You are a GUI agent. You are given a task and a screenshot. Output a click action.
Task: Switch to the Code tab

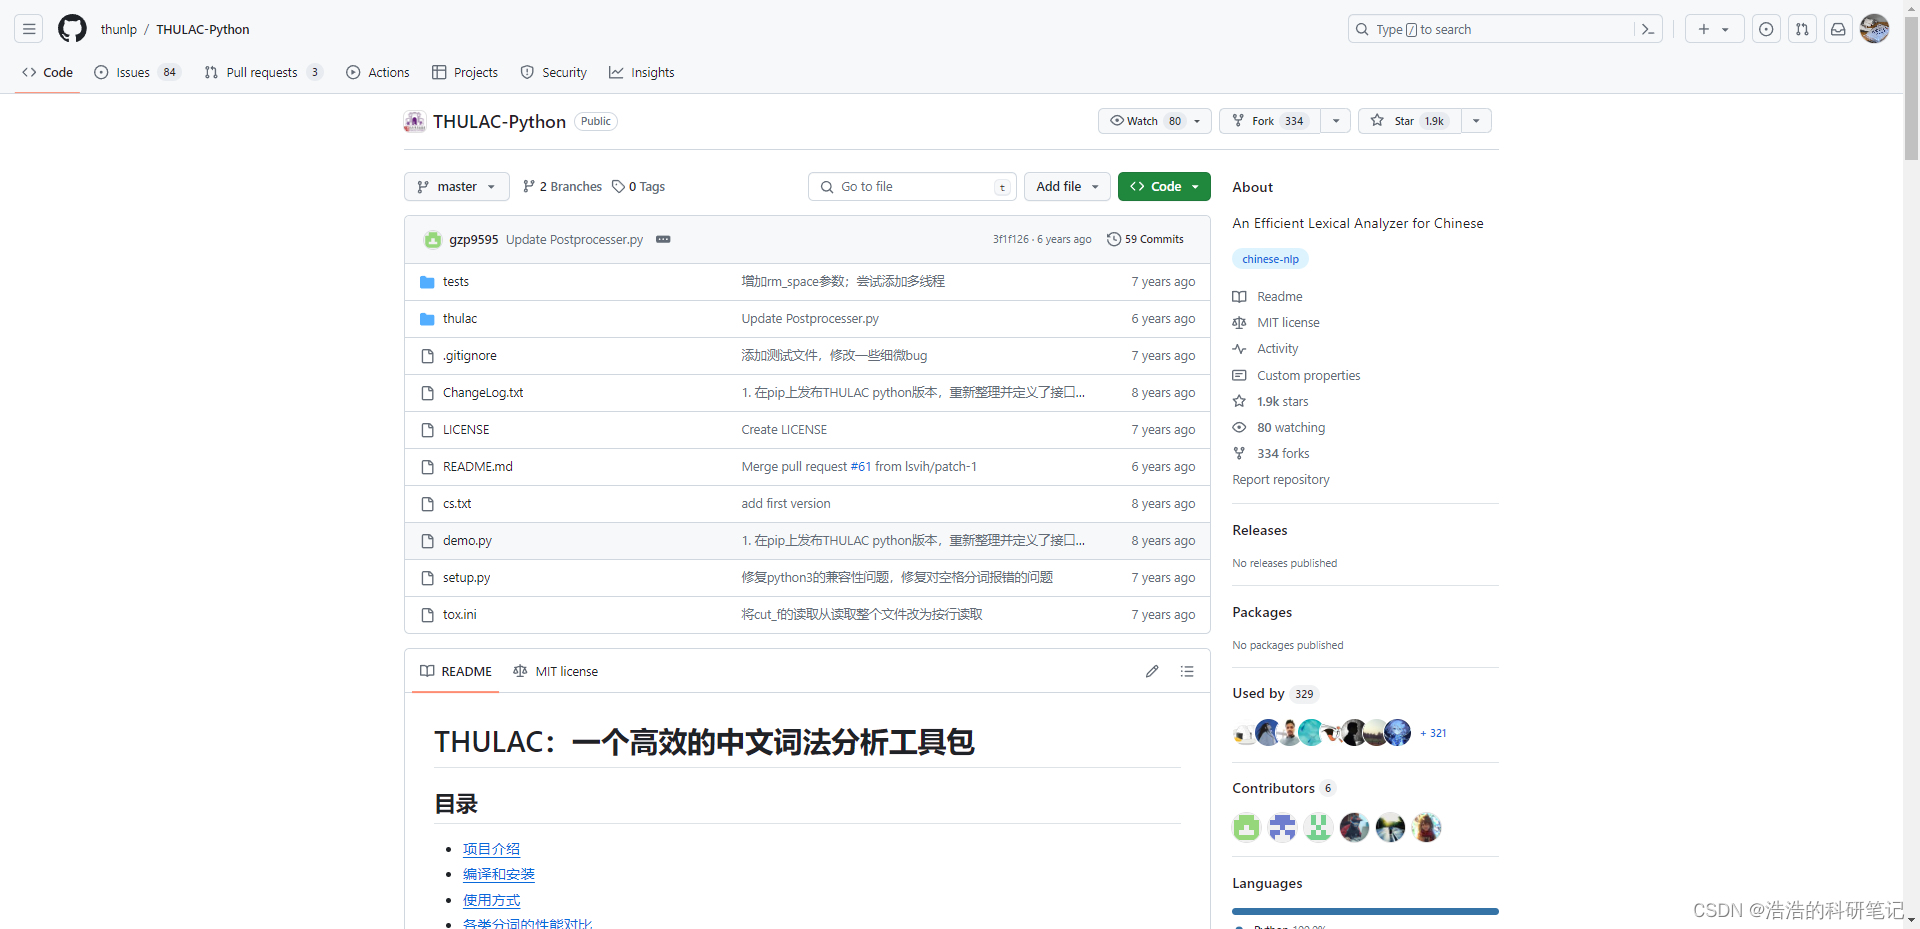coord(47,72)
